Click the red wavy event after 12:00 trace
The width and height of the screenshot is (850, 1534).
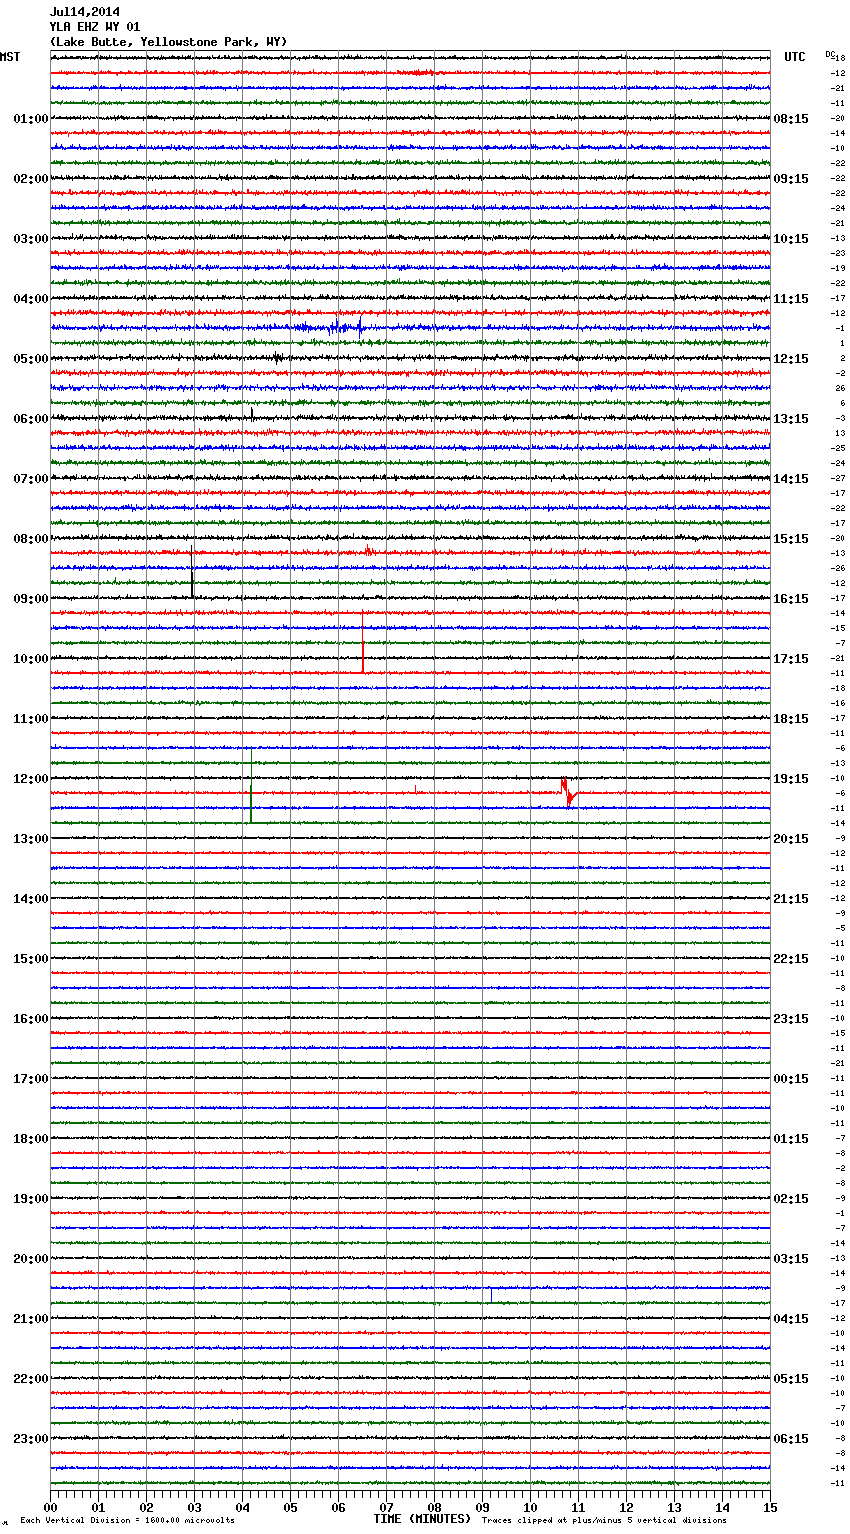(568, 791)
